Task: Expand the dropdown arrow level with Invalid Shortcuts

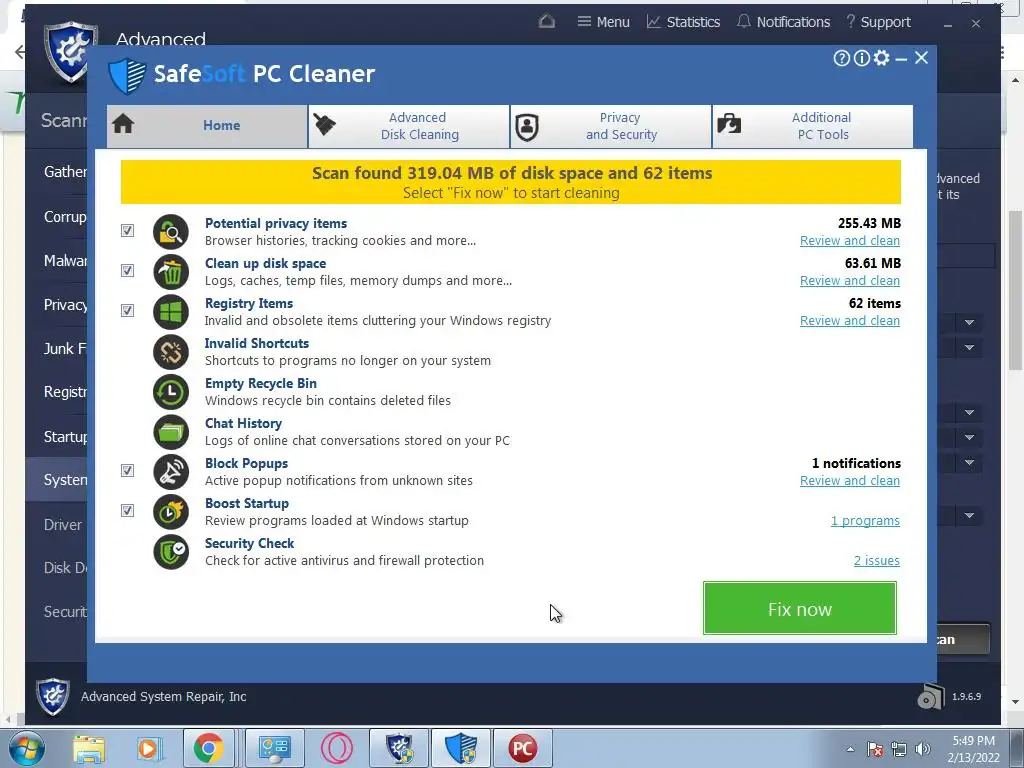Action: click(969, 347)
